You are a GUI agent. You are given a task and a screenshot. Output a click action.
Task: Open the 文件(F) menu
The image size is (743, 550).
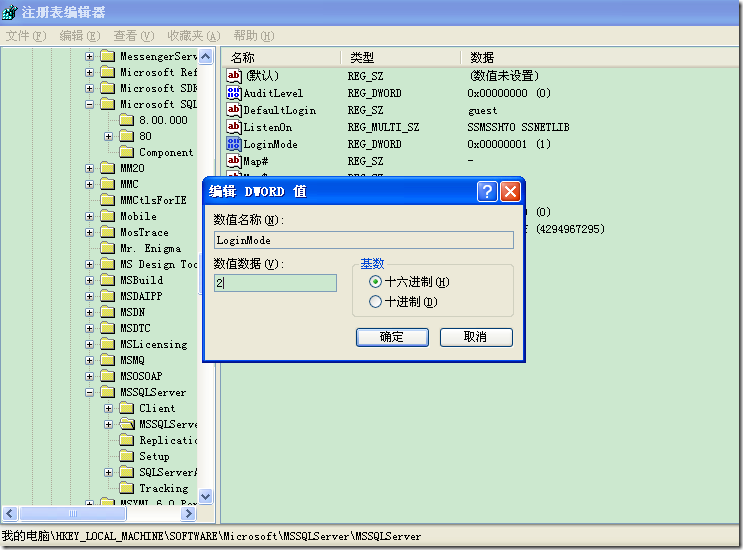[x=26, y=36]
